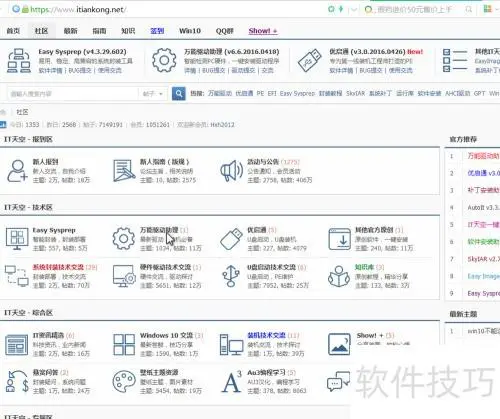500x419 pixels.
Task: Open 新人指南 via its document-hammer icon
Action: pos(124,171)
